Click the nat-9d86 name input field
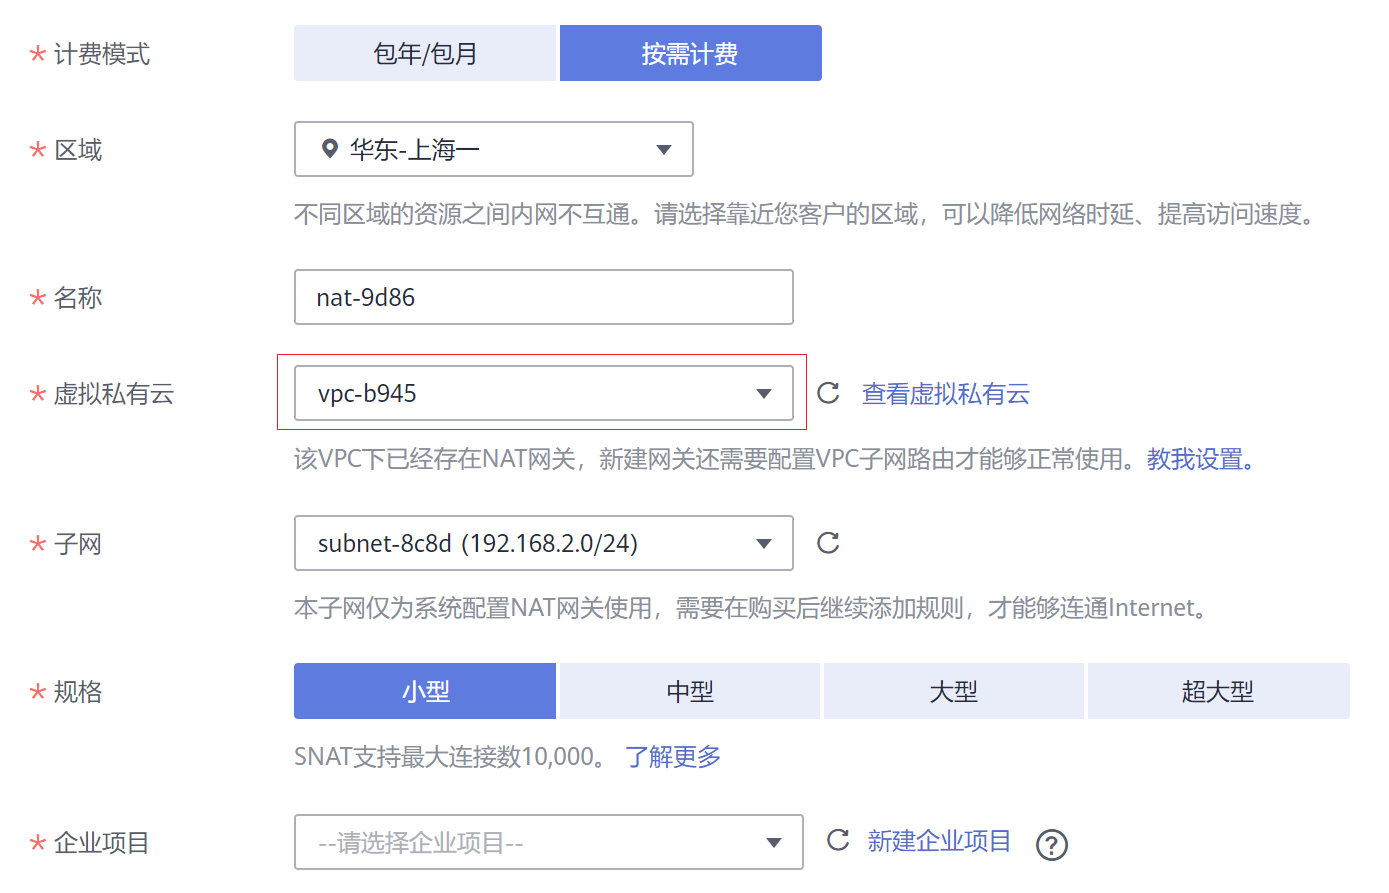 [x=543, y=297]
